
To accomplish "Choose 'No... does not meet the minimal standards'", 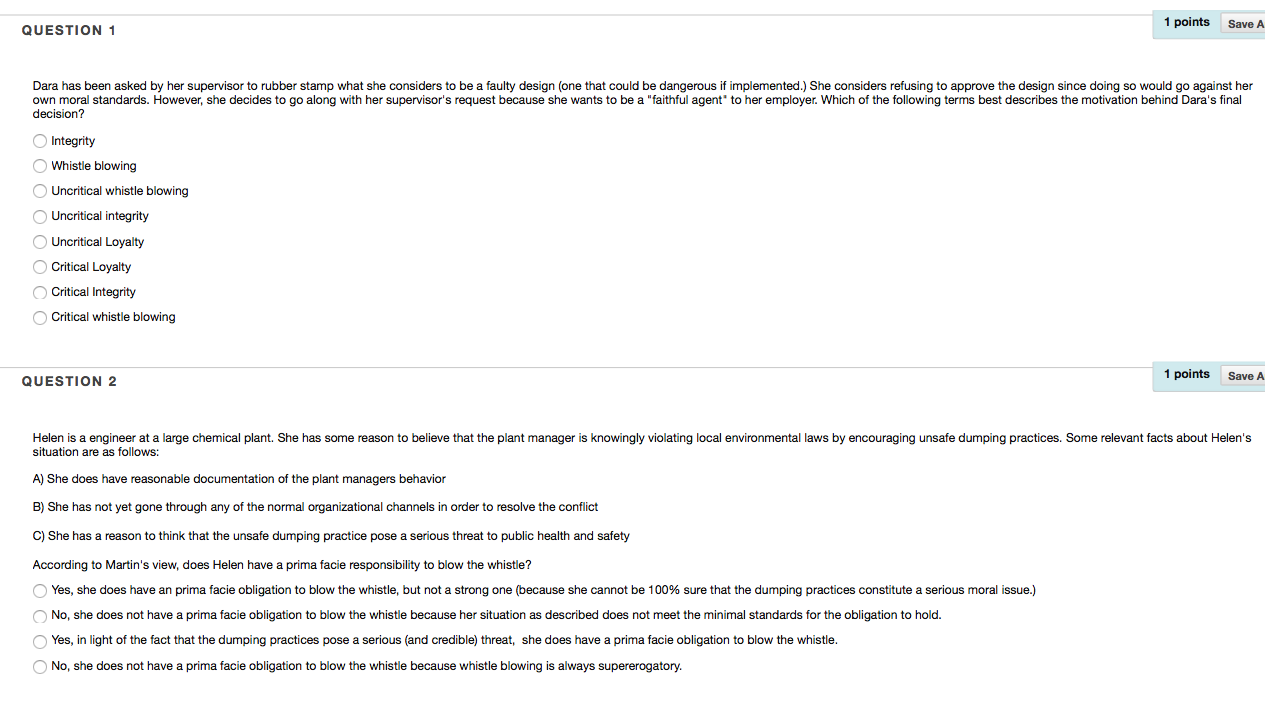I will point(40,616).
